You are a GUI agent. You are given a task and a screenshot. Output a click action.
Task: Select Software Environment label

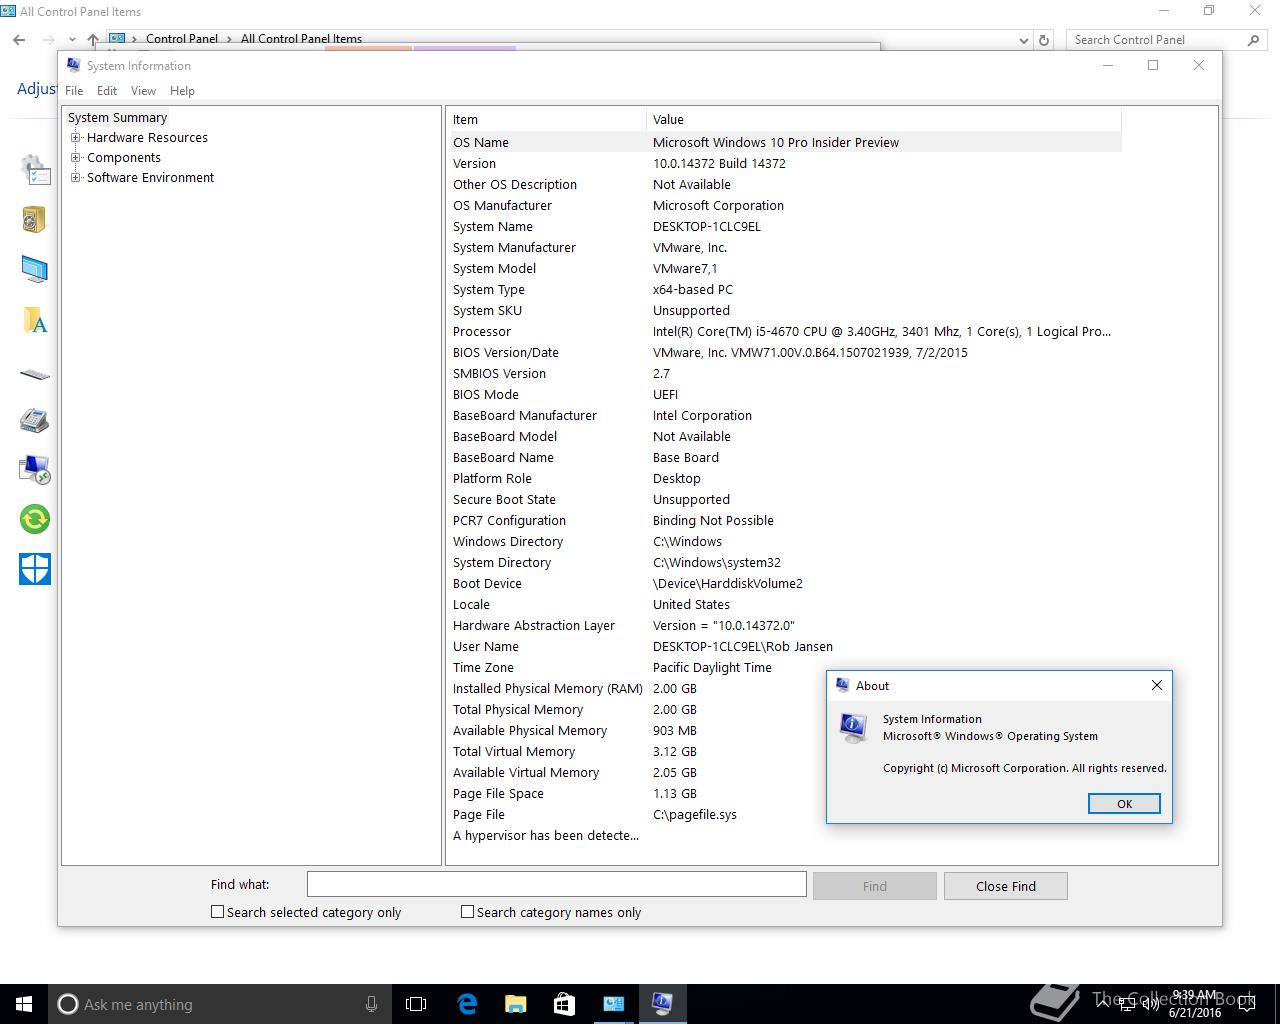[x=150, y=178]
